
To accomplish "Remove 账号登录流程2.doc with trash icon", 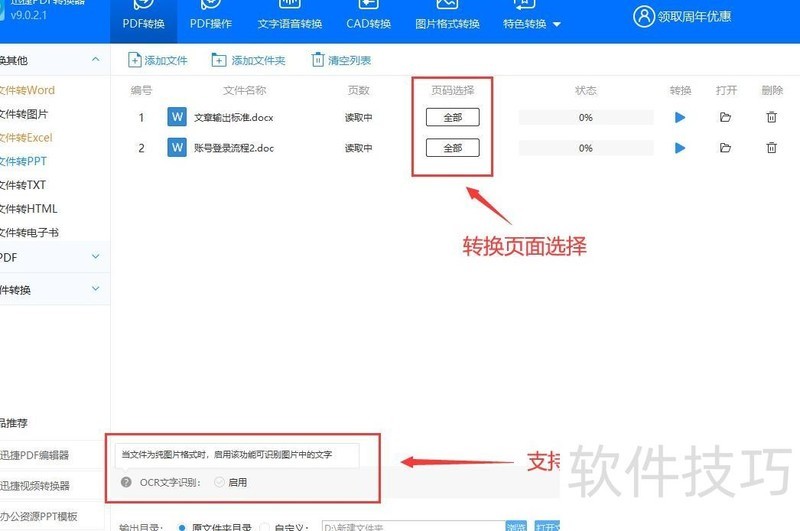I will (771, 148).
